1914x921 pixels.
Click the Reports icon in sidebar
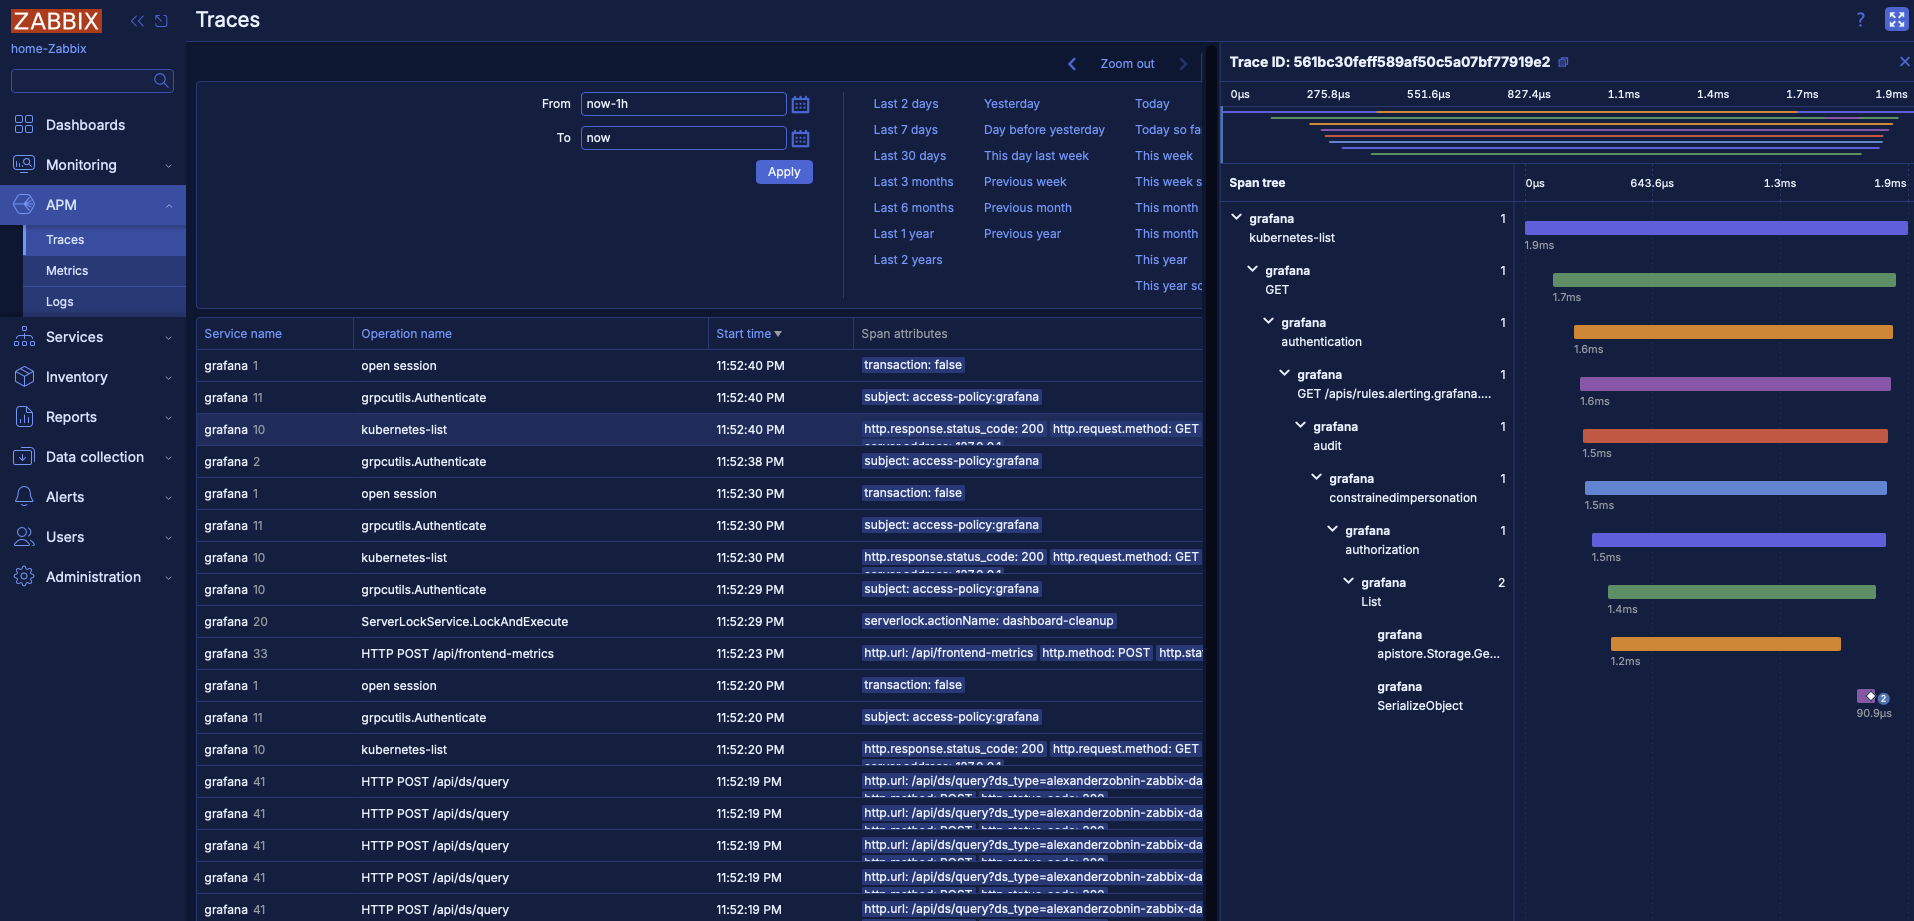pos(24,417)
